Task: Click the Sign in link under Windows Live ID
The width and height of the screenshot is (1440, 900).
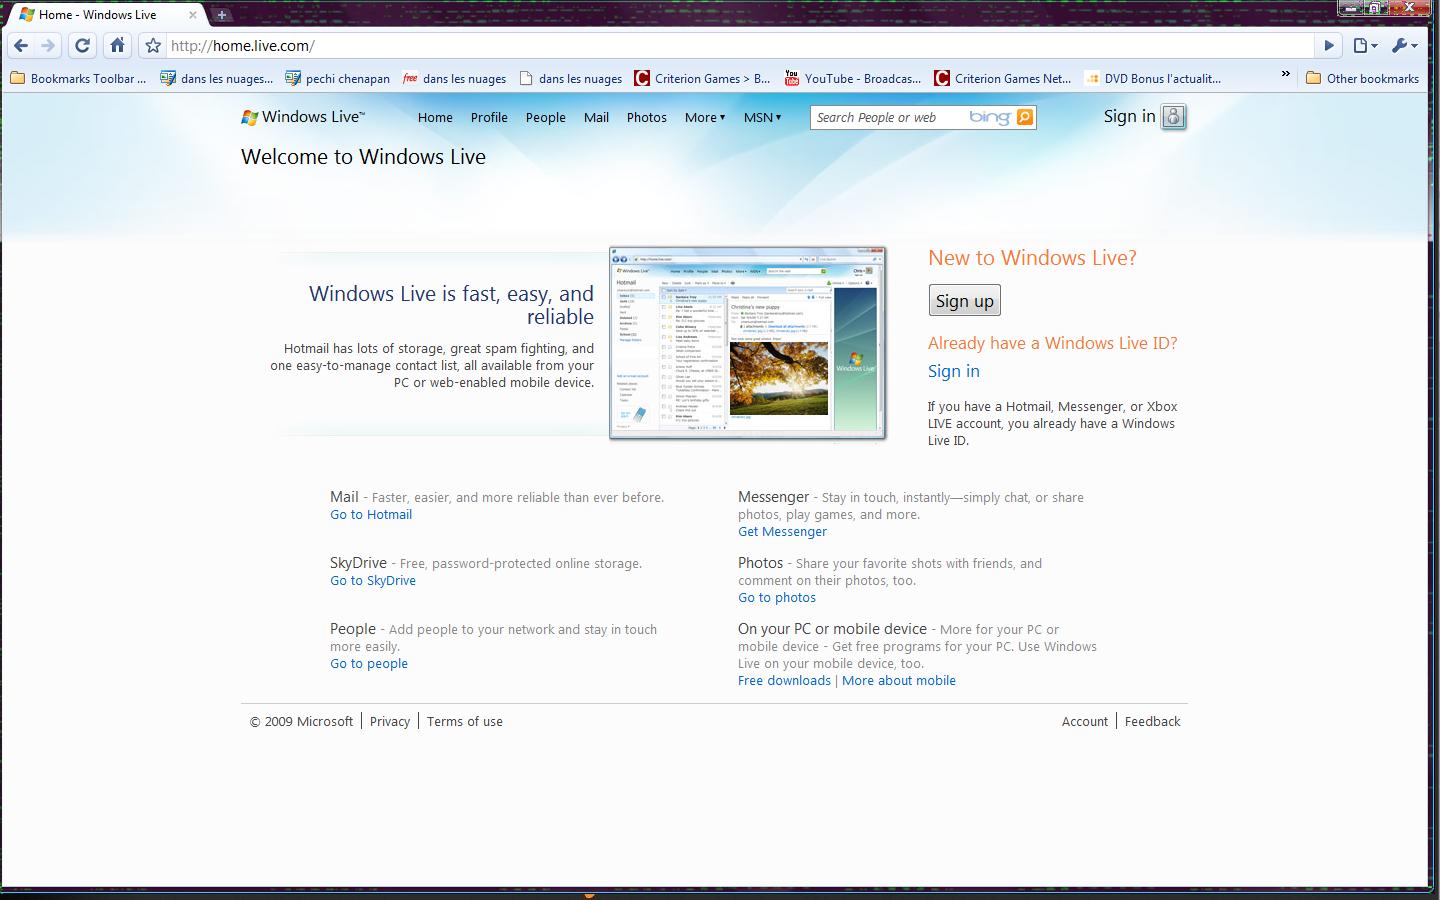Action: (x=954, y=371)
